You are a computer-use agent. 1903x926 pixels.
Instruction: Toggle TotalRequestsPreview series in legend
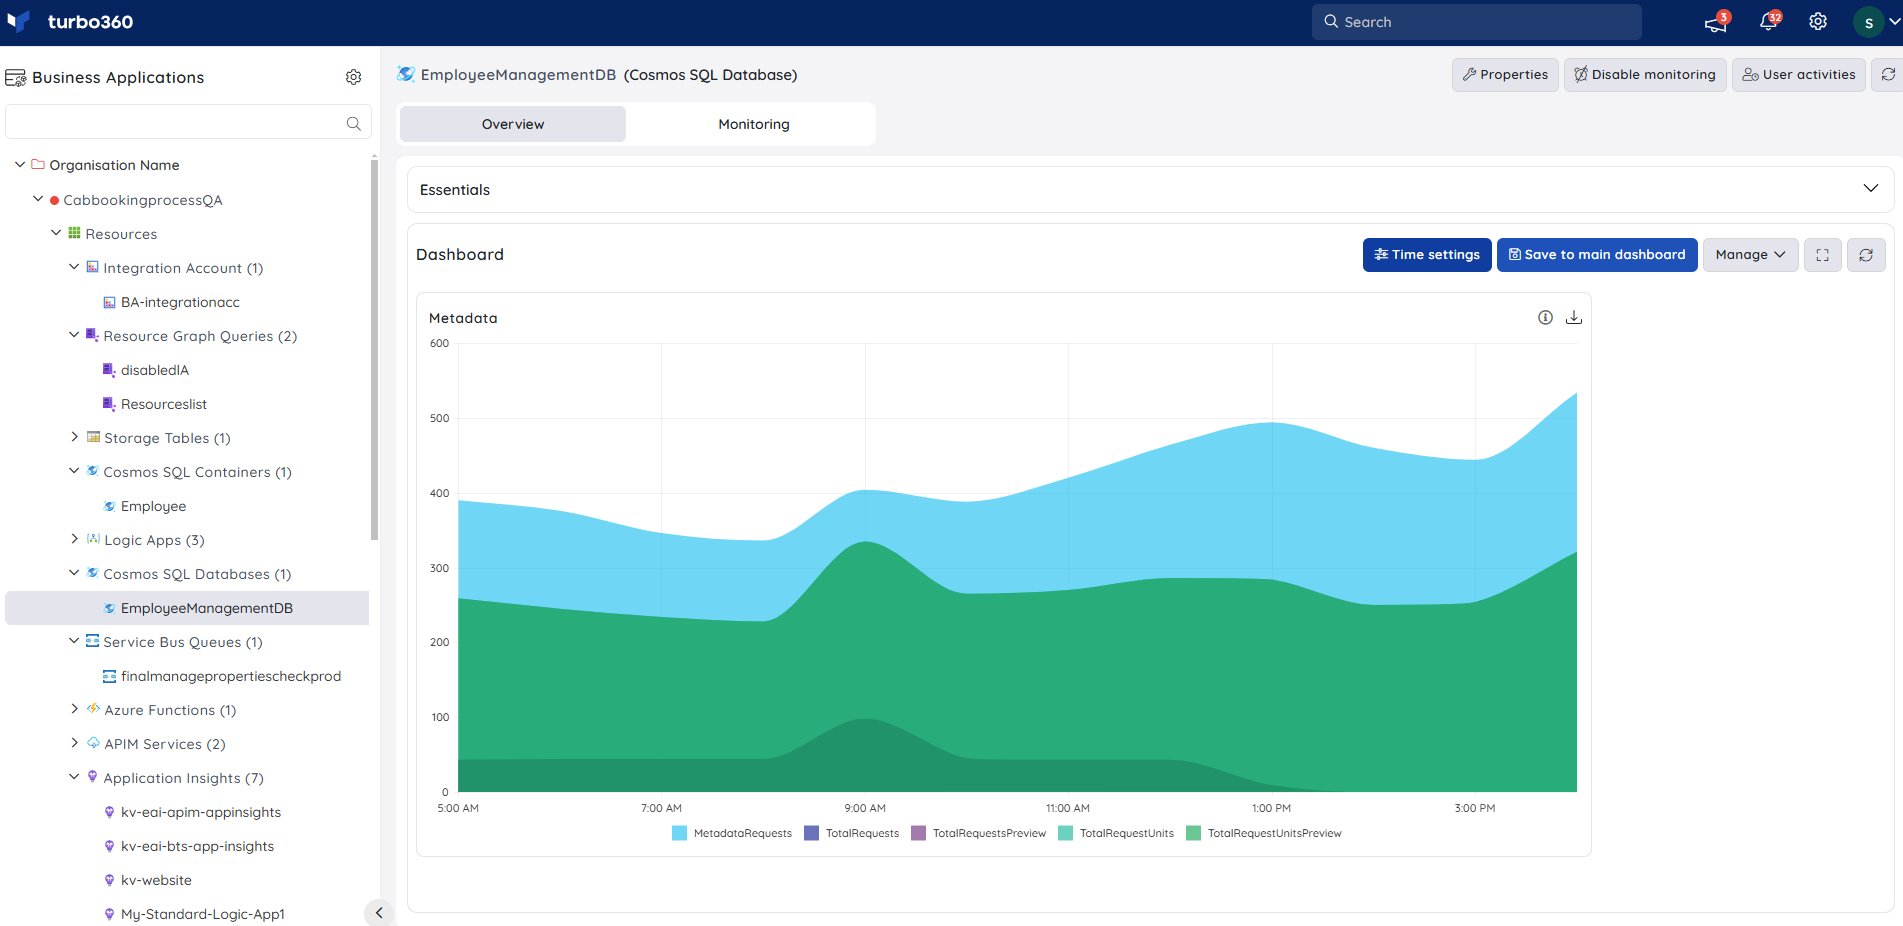(979, 833)
